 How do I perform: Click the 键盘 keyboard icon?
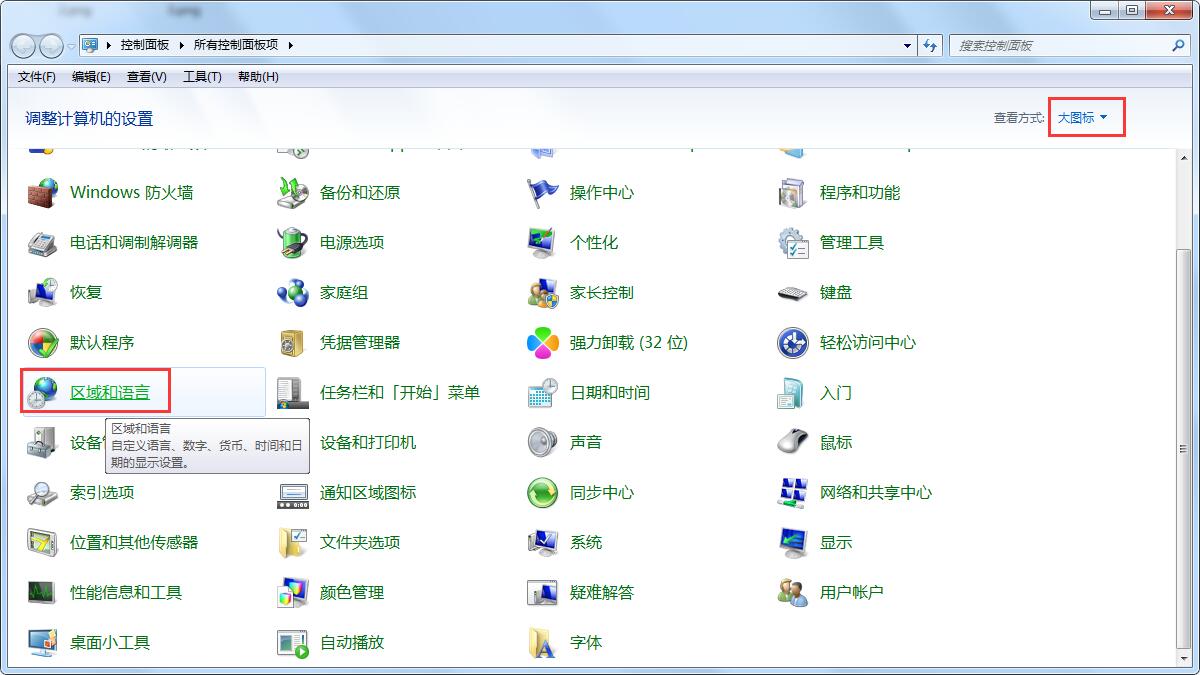(793, 293)
